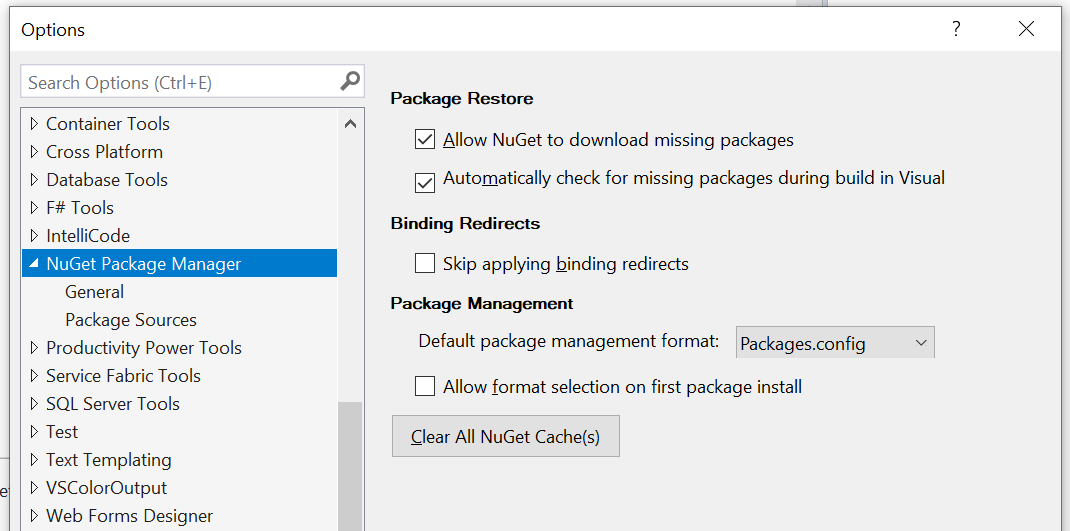Expand the Database Tools node
This screenshot has height=531, width=1070.
(x=35, y=180)
